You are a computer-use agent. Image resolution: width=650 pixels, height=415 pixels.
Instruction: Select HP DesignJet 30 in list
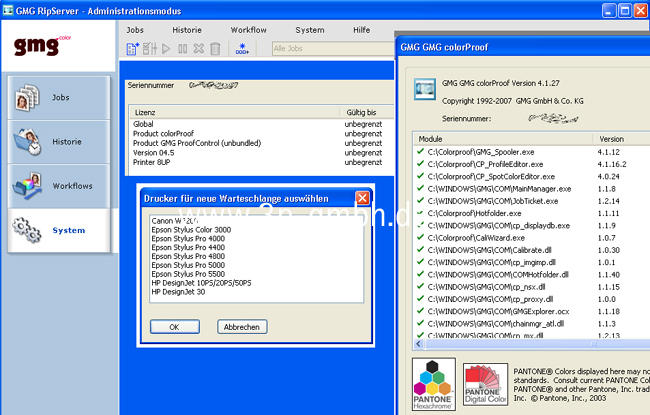pos(180,291)
